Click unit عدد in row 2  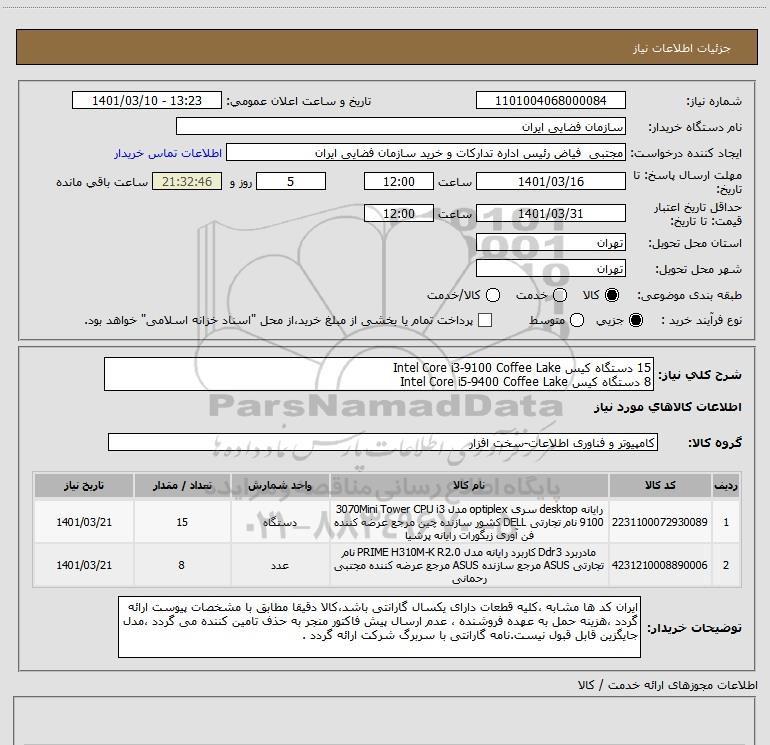tap(280, 565)
